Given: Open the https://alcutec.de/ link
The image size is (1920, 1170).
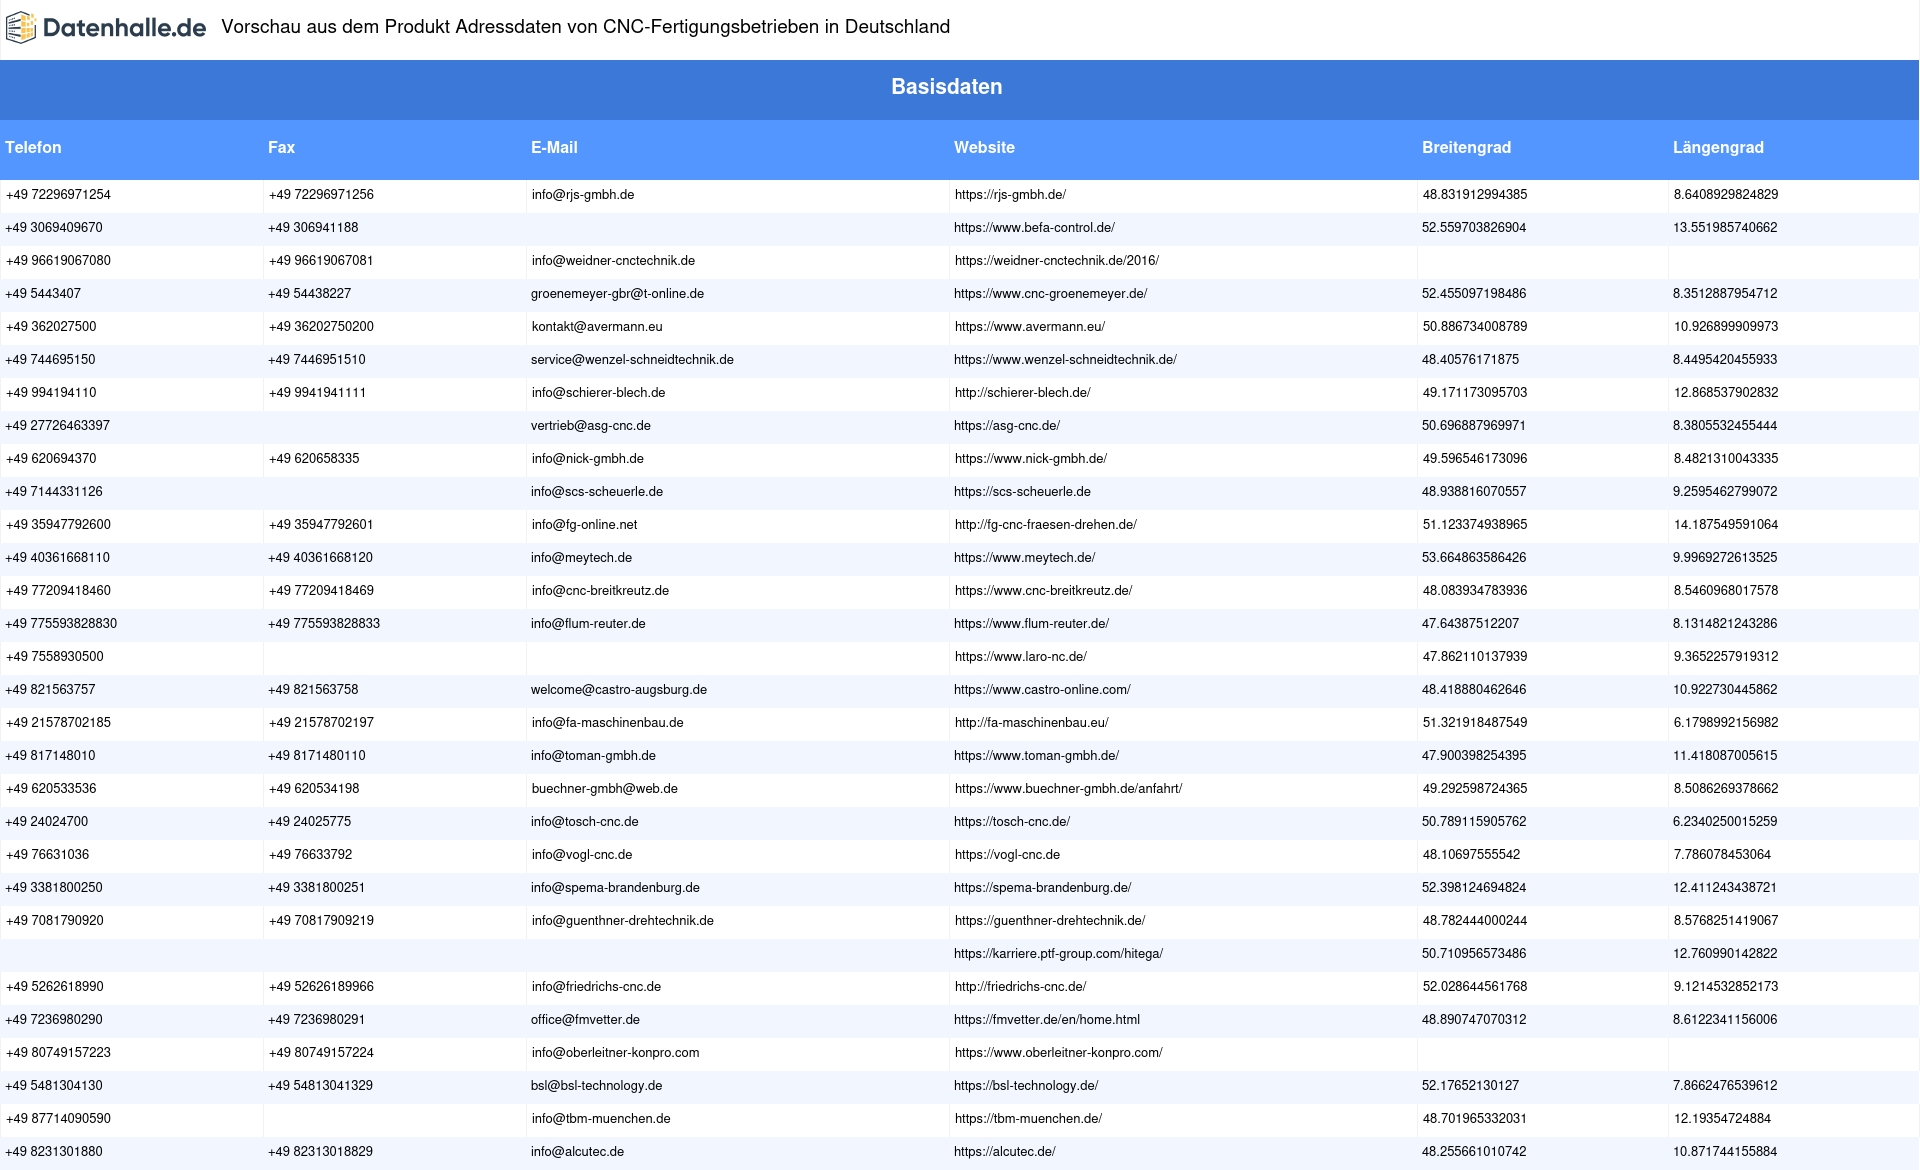Looking at the screenshot, I should tap(1005, 1152).
